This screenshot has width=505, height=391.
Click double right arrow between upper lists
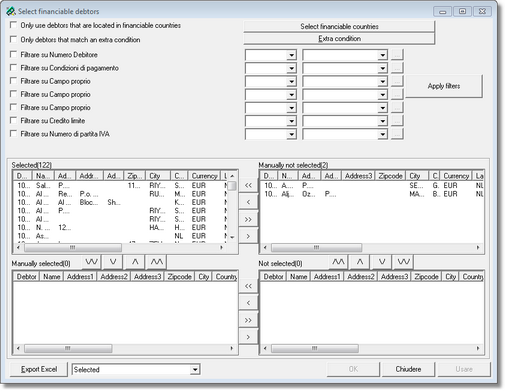(x=248, y=219)
